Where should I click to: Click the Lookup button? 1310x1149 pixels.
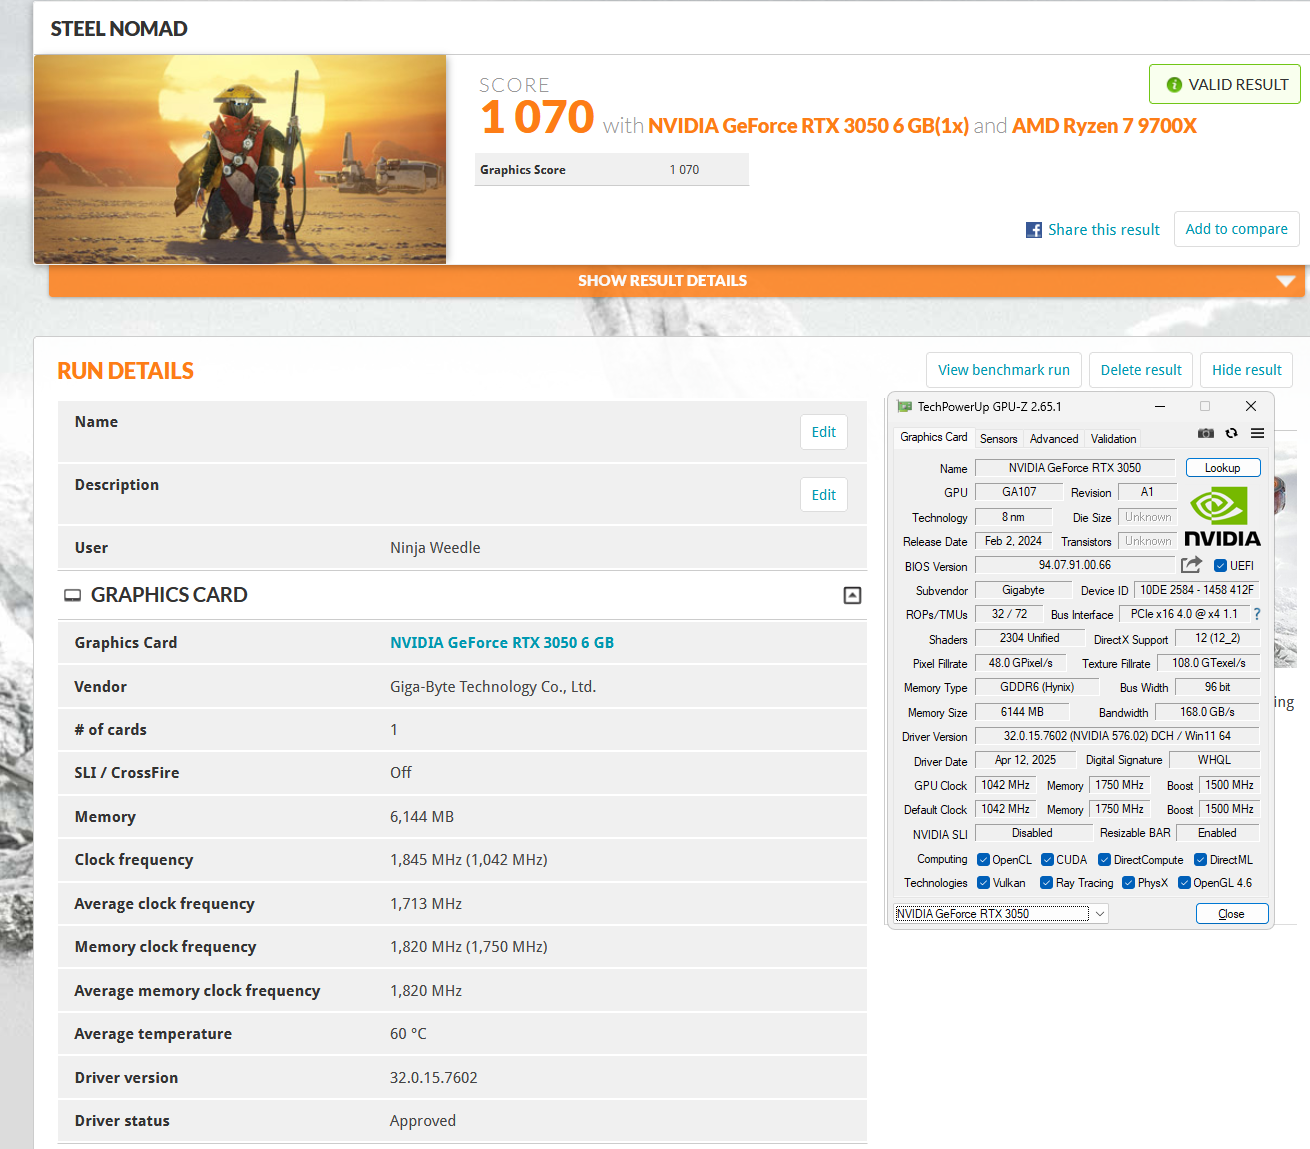[x=1223, y=468]
